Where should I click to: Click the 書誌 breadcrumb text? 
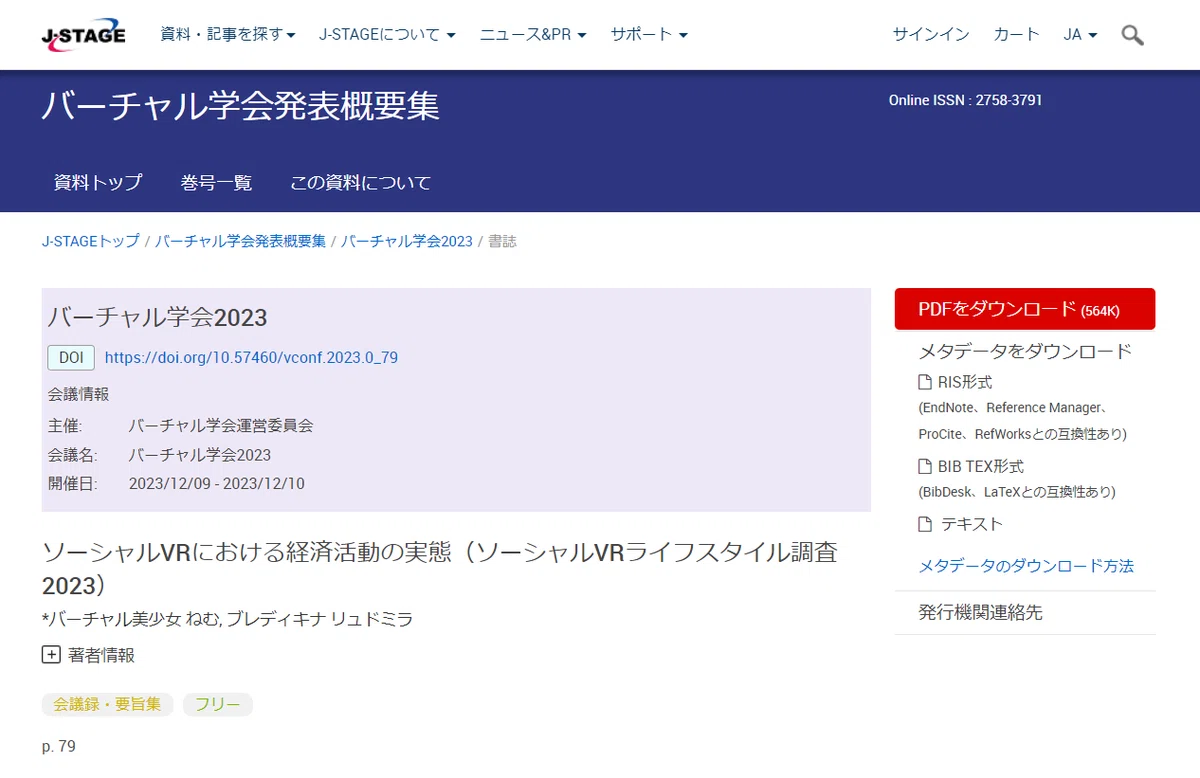[x=502, y=242]
